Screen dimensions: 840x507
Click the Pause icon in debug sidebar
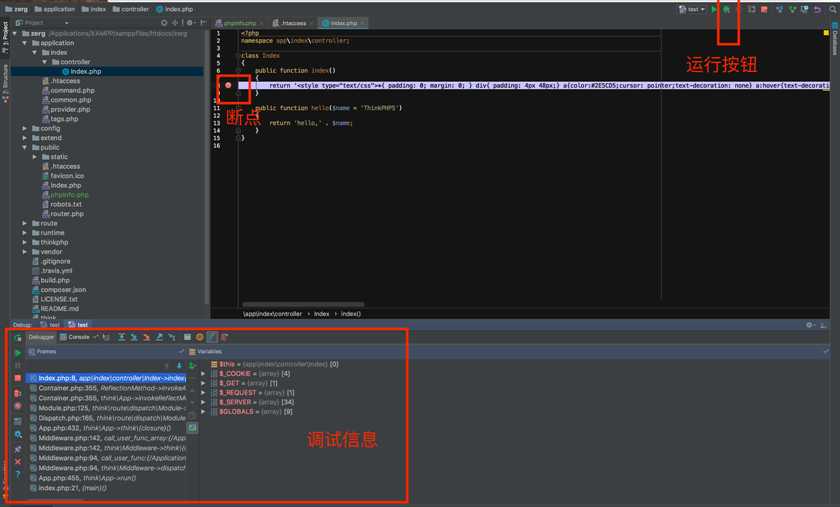coord(18,365)
